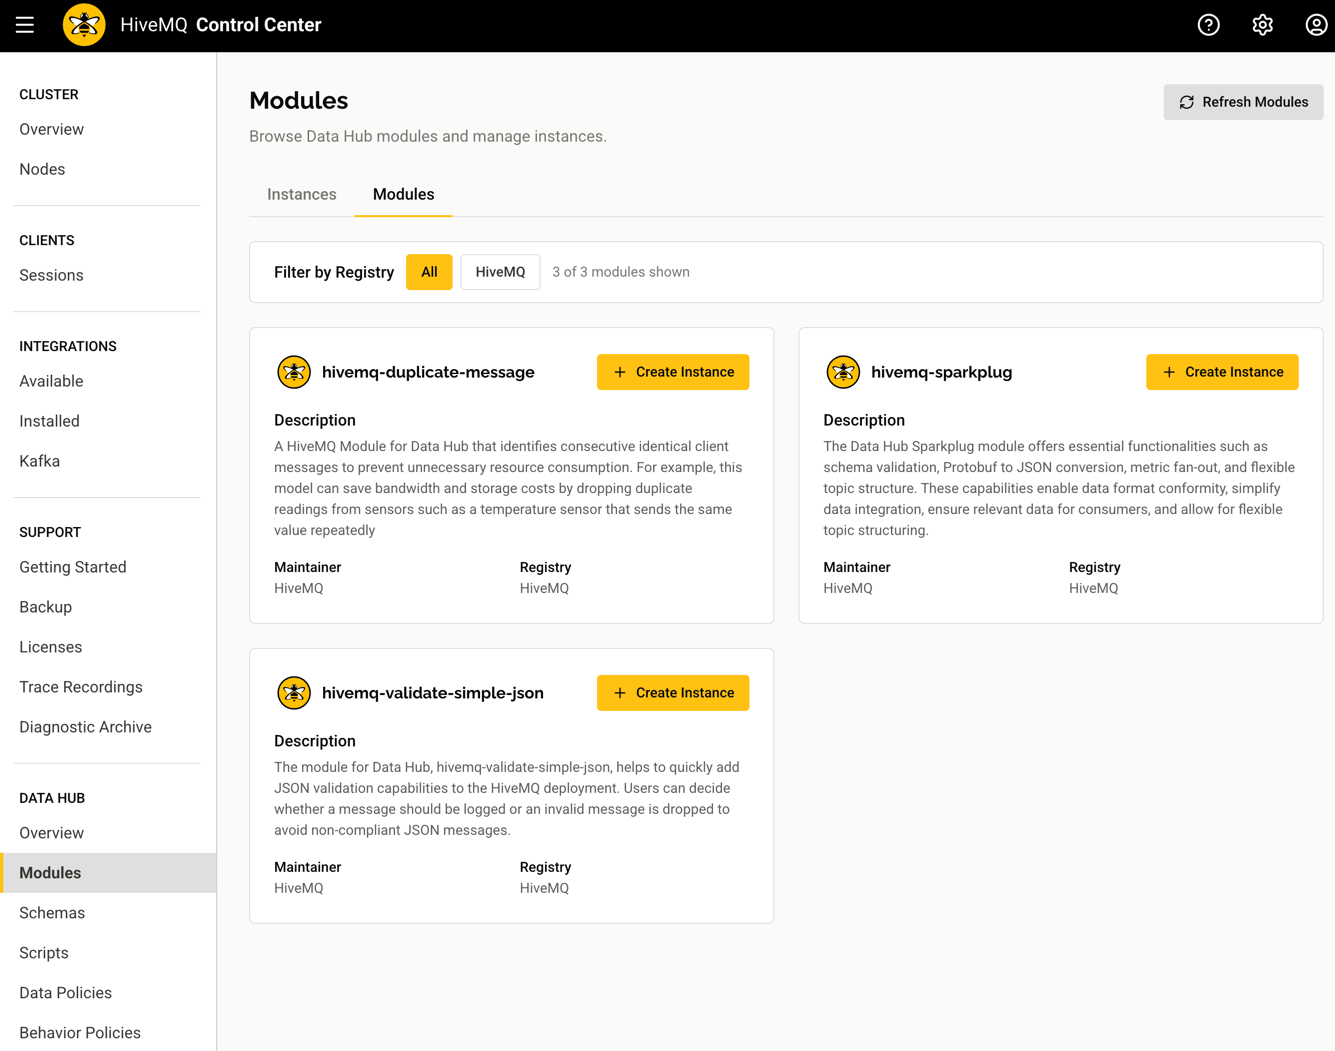The width and height of the screenshot is (1335, 1051).
Task: Open Licenses in sidebar
Action: [51, 647]
